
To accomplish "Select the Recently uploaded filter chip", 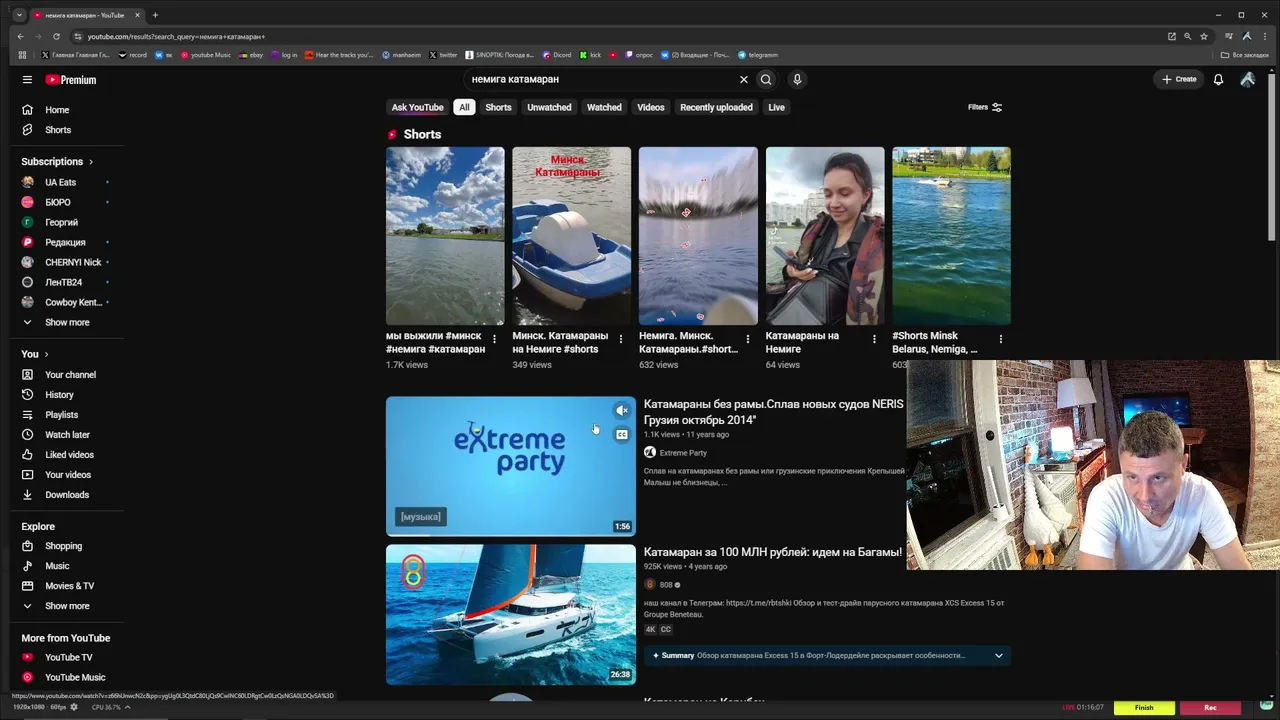I will pos(716,107).
